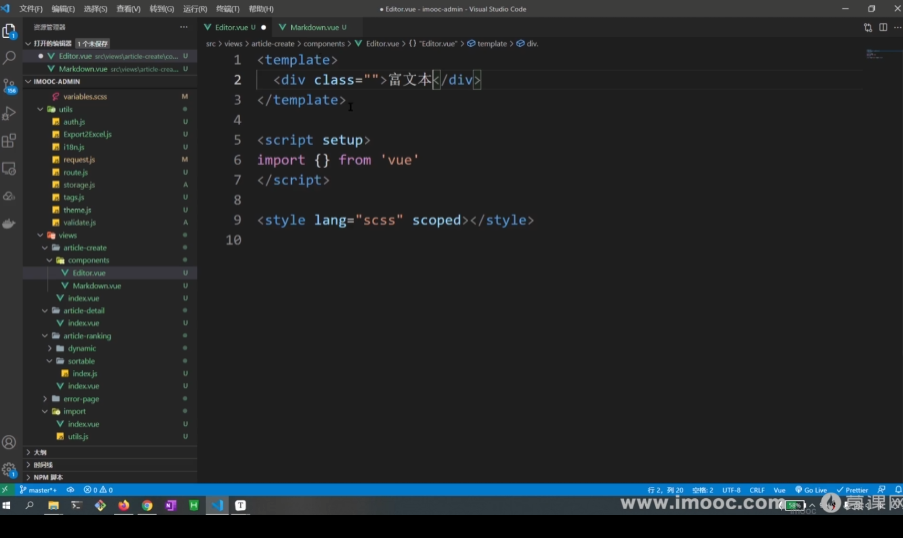This screenshot has width=903, height=538.
Task: Open File Explorer from taskbar
Action: click(x=53, y=505)
